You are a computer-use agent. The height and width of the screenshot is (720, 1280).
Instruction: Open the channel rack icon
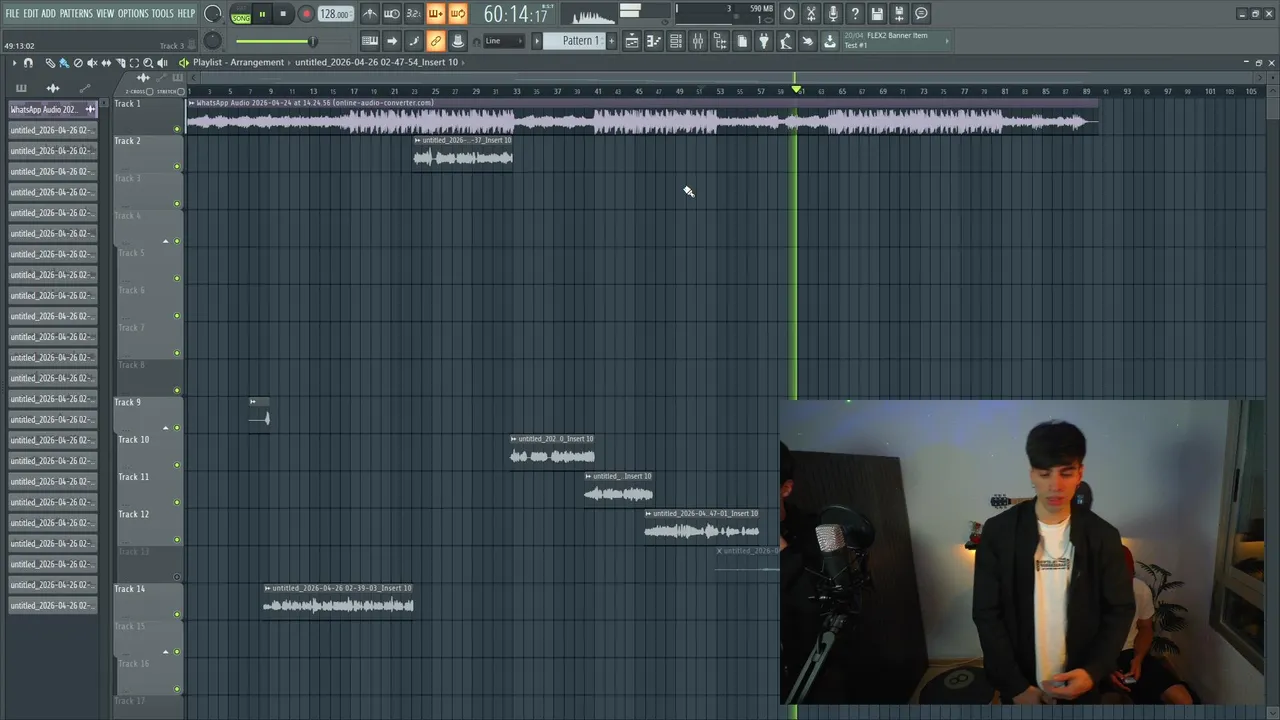pos(676,41)
